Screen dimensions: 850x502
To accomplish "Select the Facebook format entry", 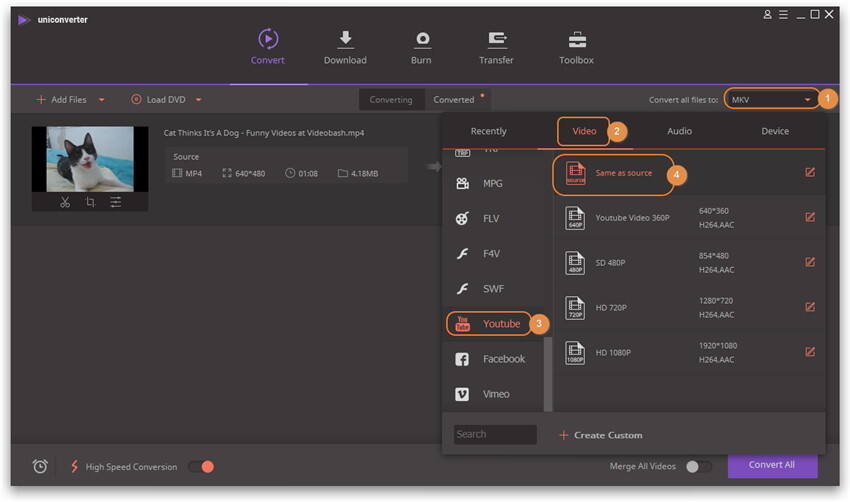I will tap(493, 359).
